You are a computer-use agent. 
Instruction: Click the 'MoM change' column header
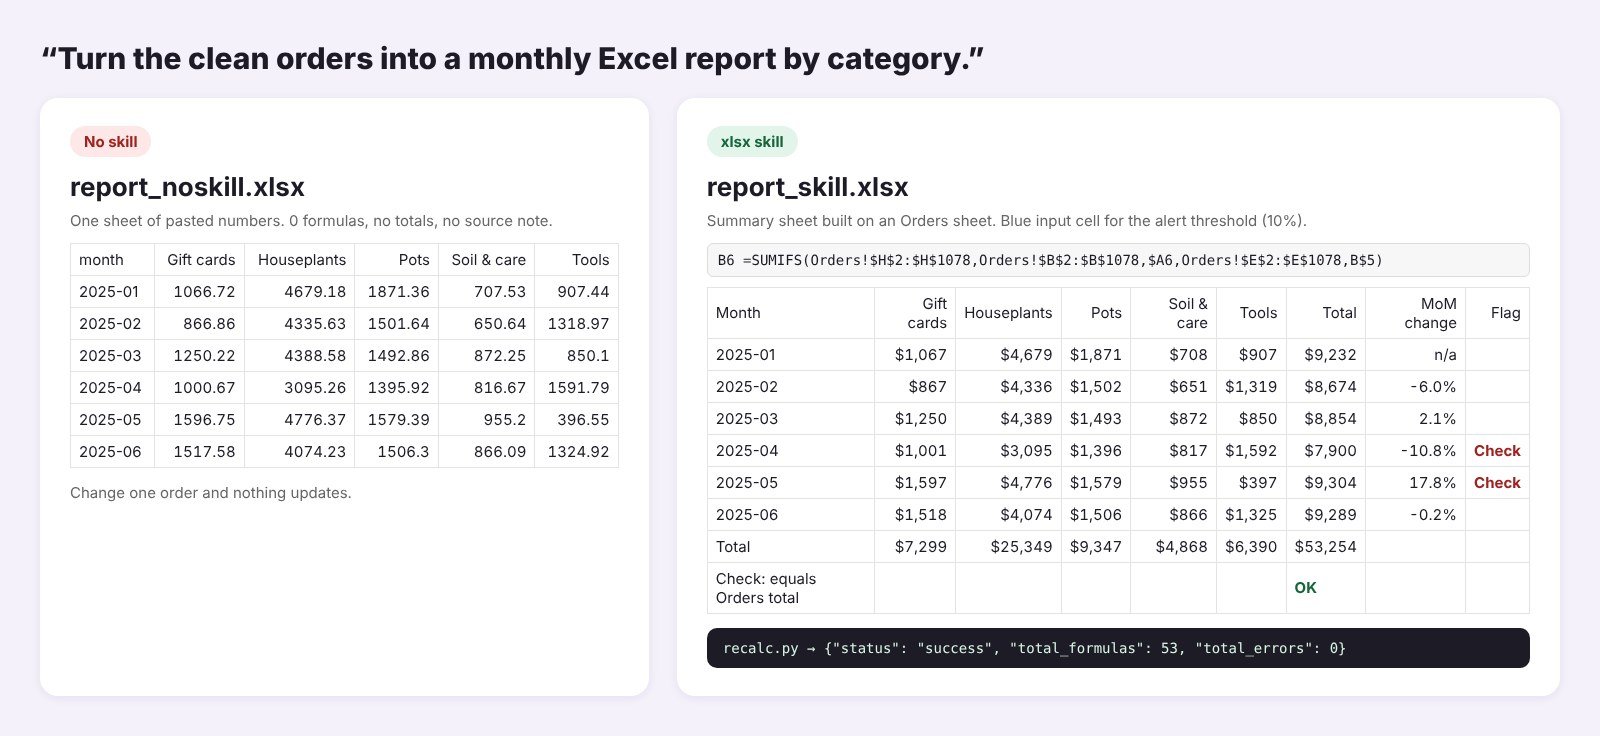click(1416, 313)
